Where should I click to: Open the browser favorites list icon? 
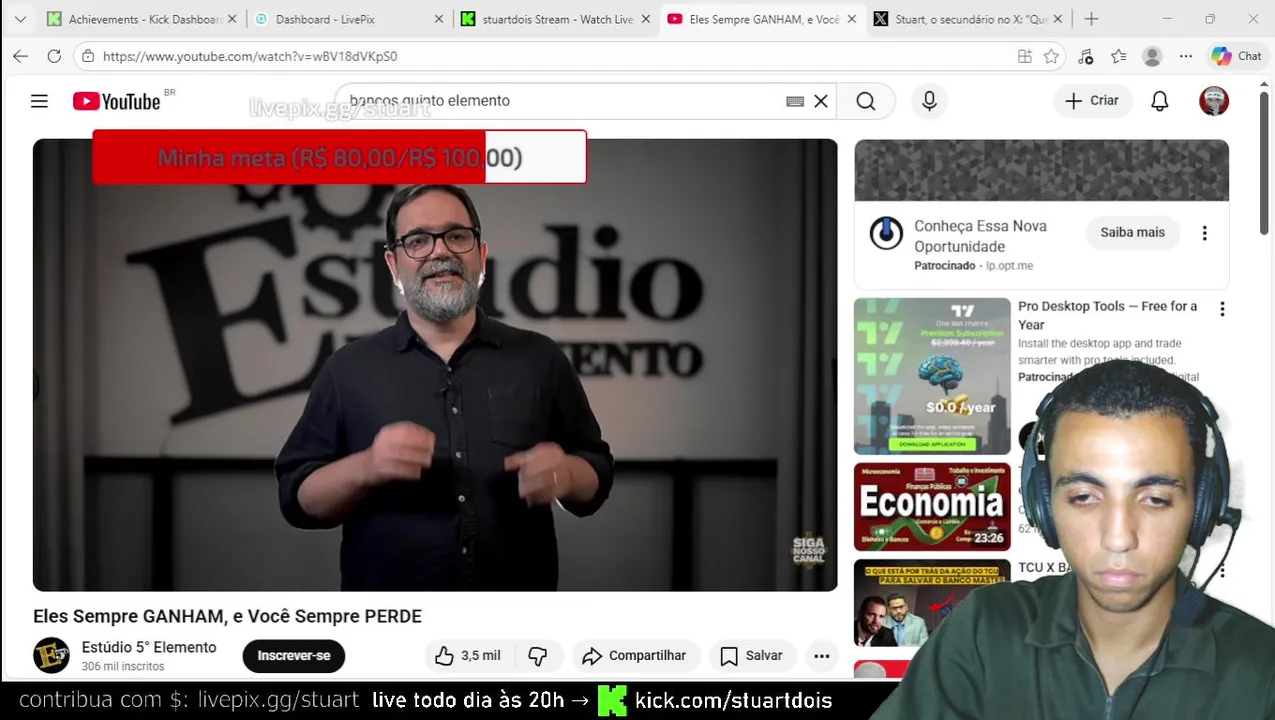click(x=1119, y=57)
